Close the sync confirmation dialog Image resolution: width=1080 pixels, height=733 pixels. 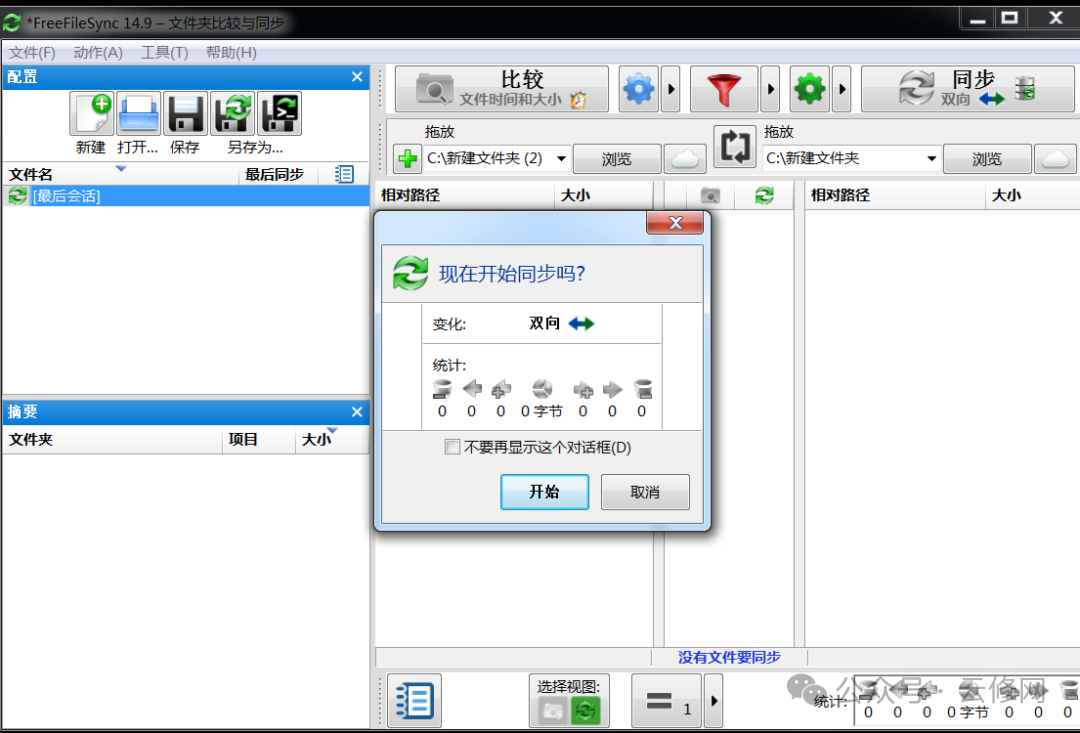(x=675, y=223)
